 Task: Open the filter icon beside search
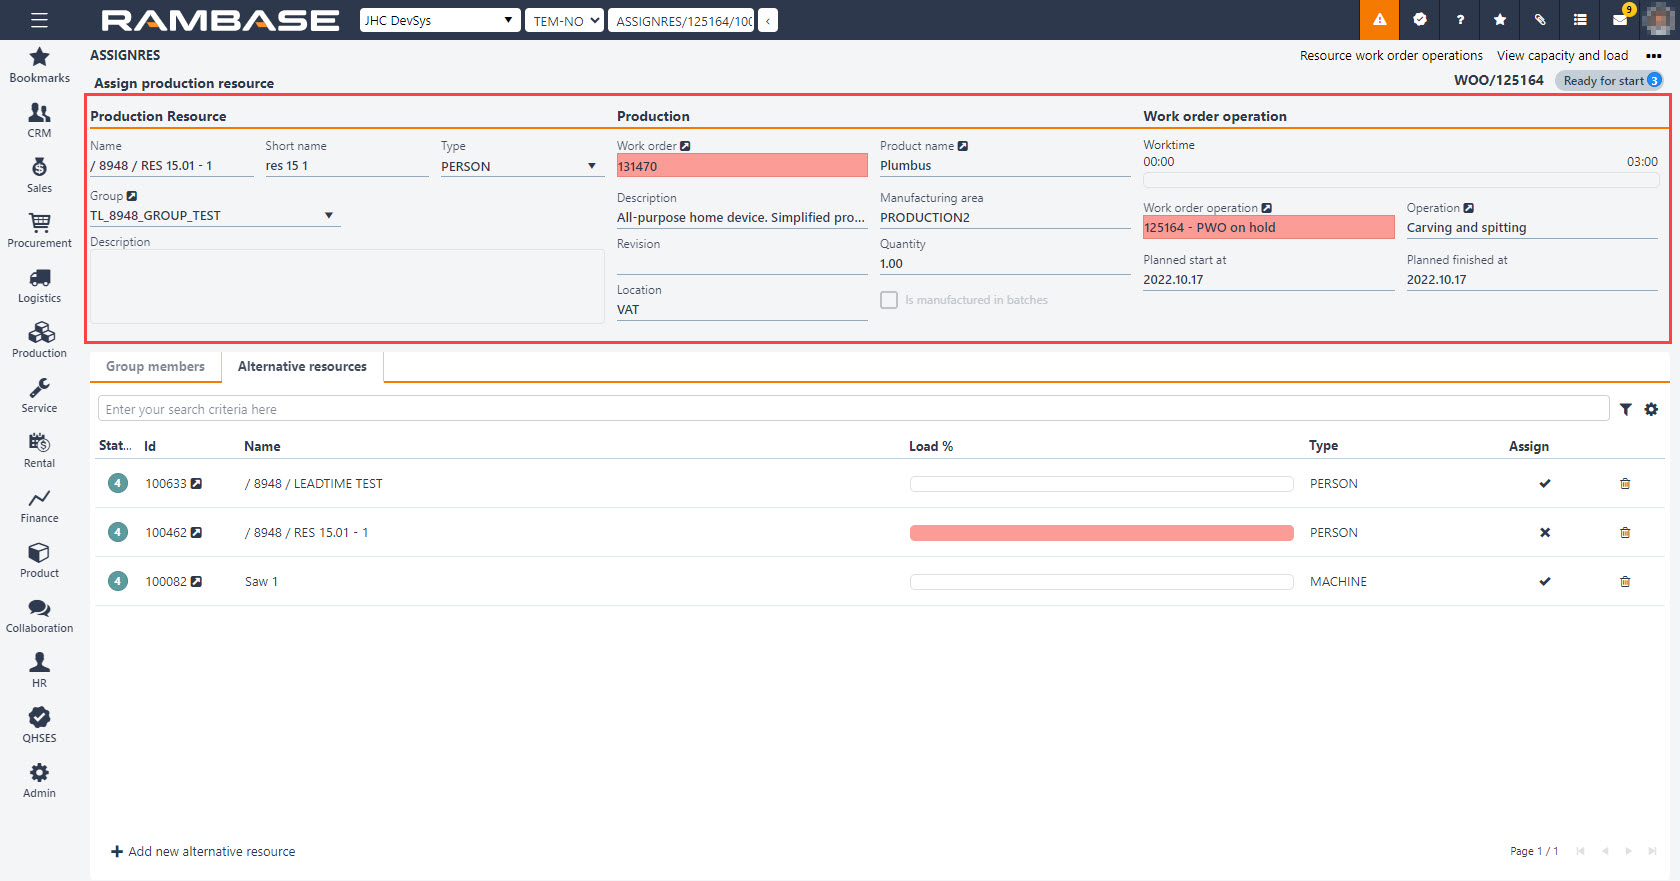coord(1626,409)
